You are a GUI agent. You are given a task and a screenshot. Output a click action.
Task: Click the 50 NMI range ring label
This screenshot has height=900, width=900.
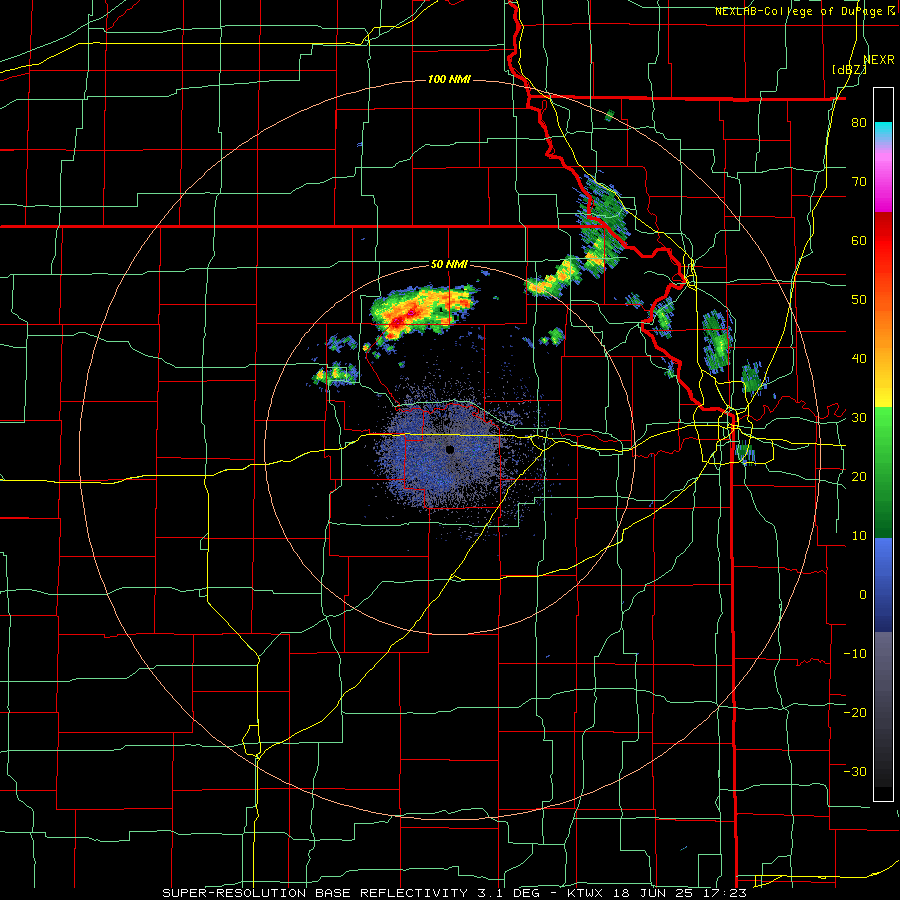coord(449,265)
